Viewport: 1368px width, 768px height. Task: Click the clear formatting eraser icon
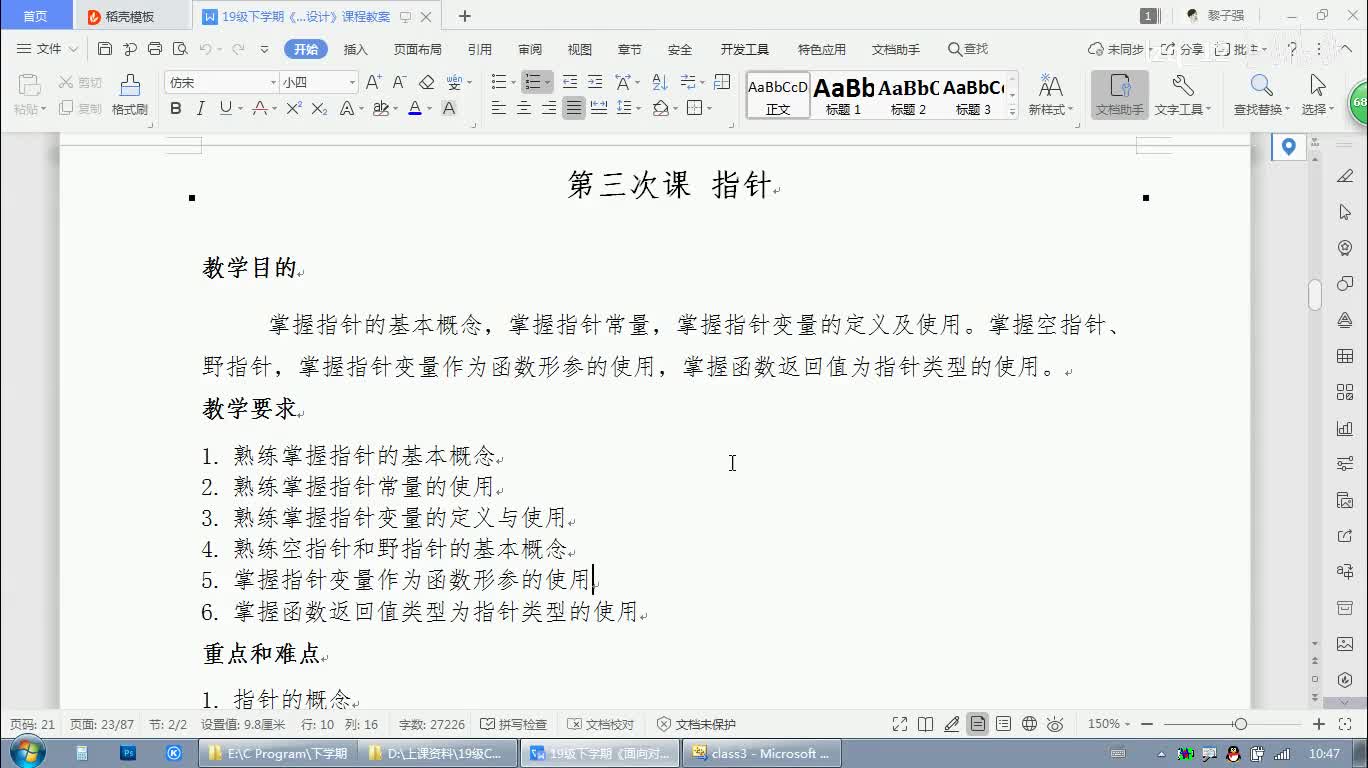click(x=427, y=82)
